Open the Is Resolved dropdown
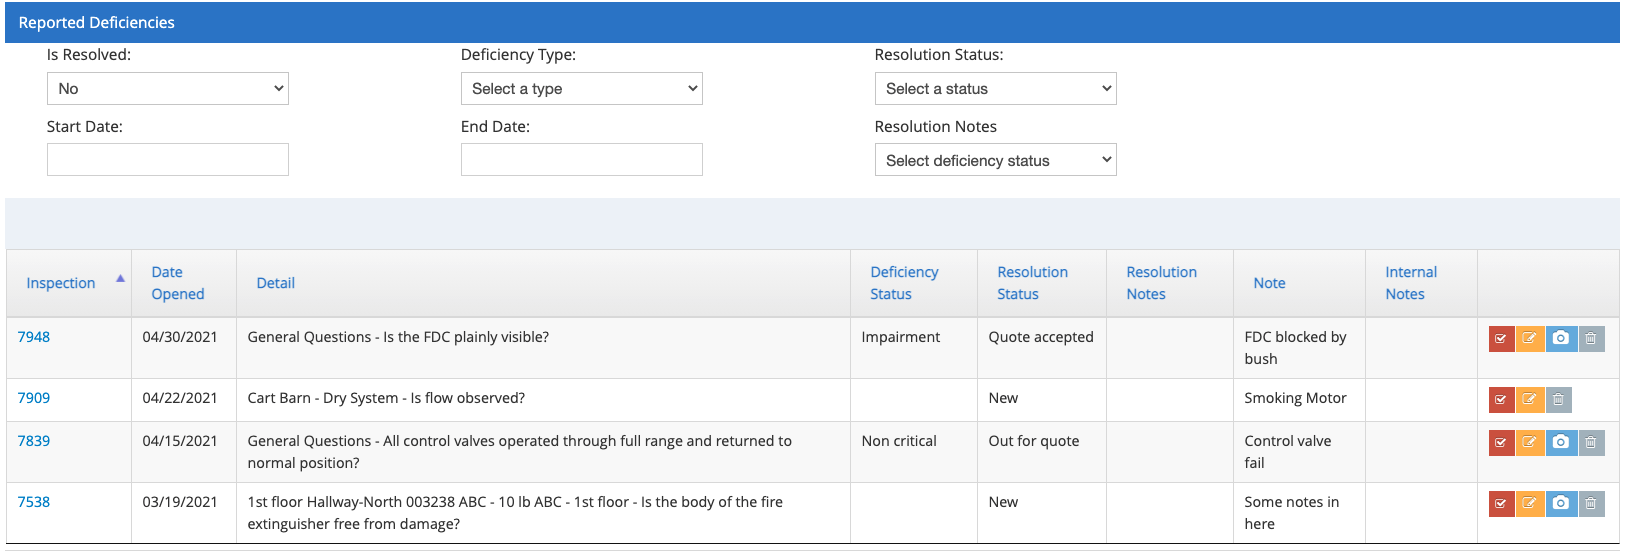 [x=168, y=89]
